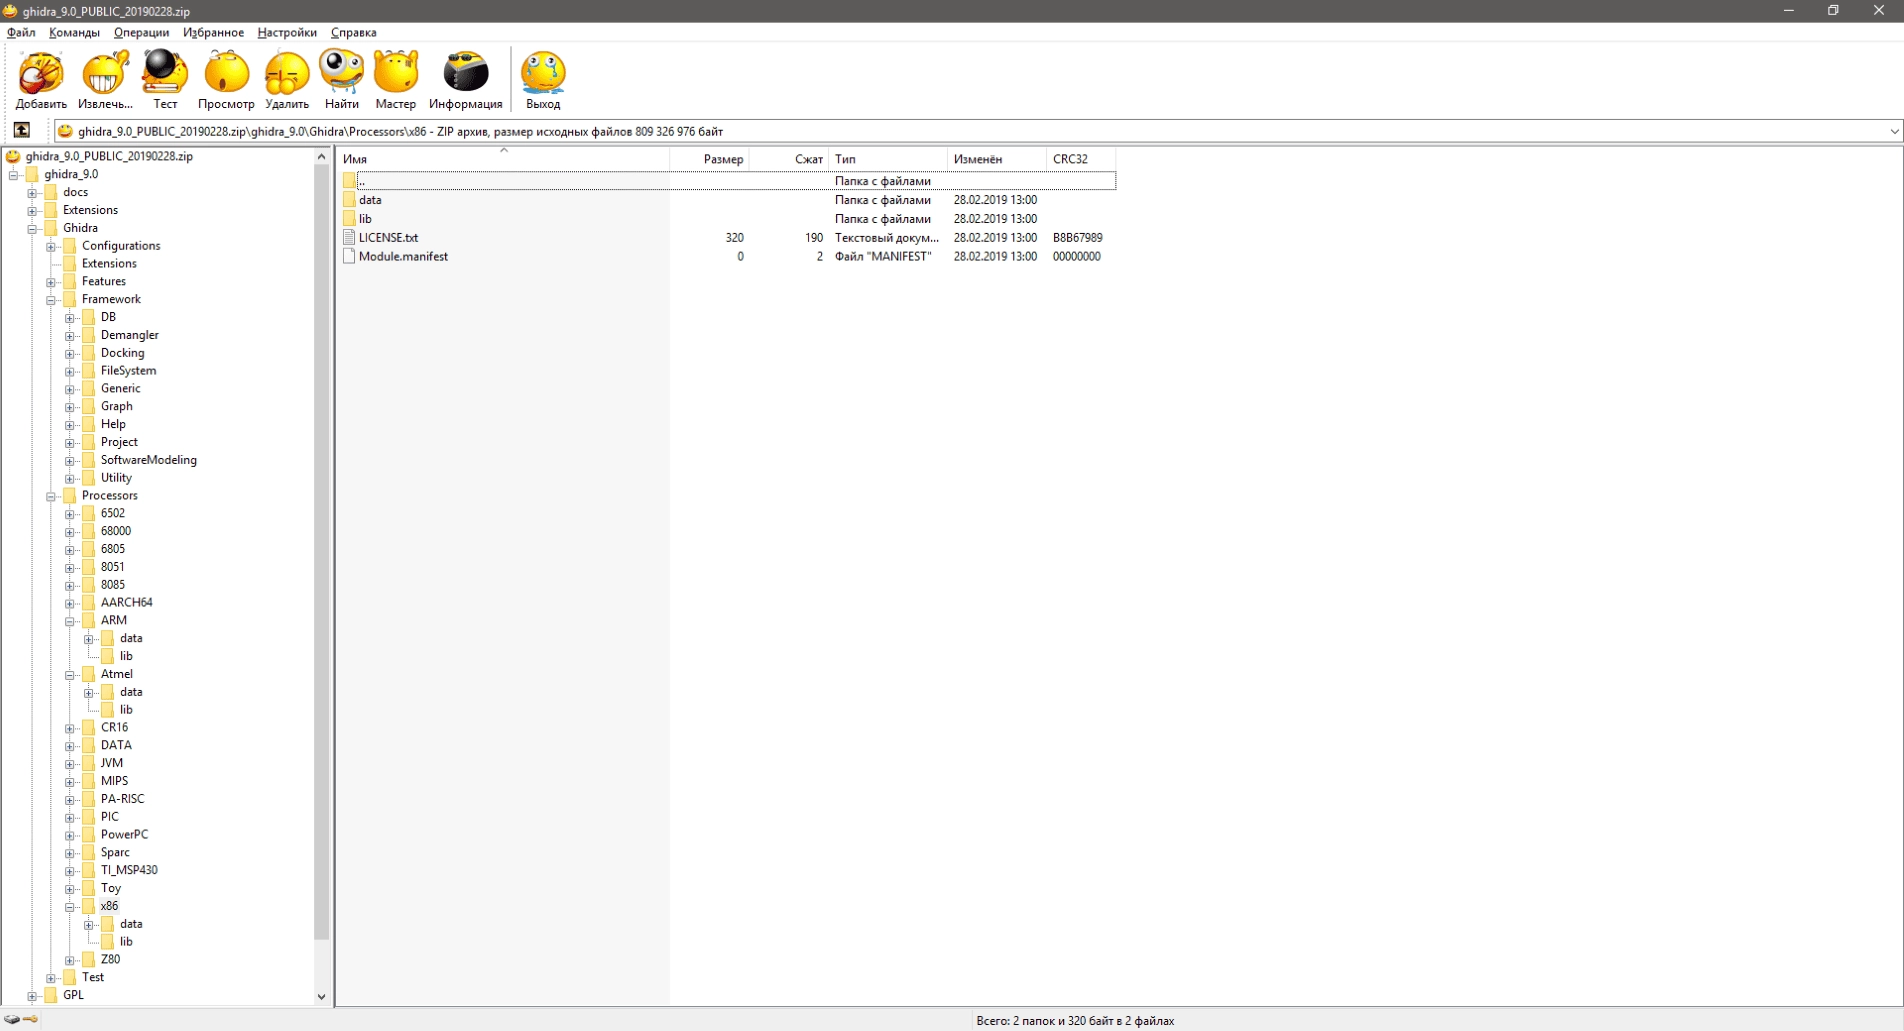Select LICENSE.txt file name
The width and height of the screenshot is (1904, 1031).
pyautogui.click(x=388, y=237)
